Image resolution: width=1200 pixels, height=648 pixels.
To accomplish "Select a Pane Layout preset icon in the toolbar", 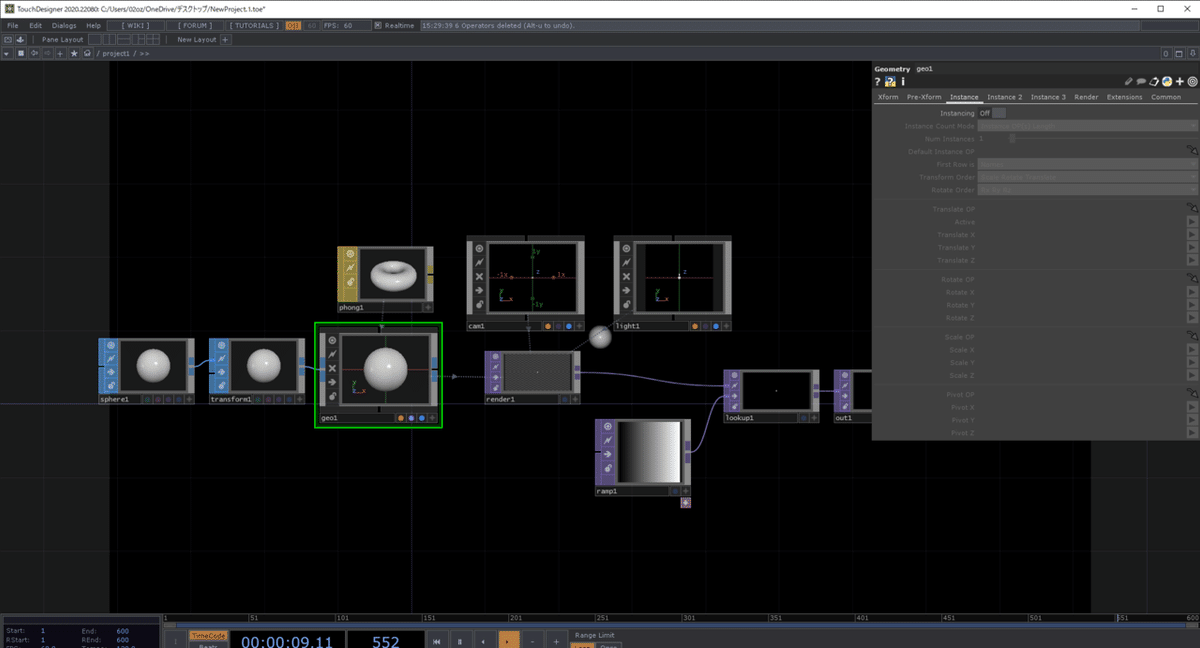I will click(95, 39).
